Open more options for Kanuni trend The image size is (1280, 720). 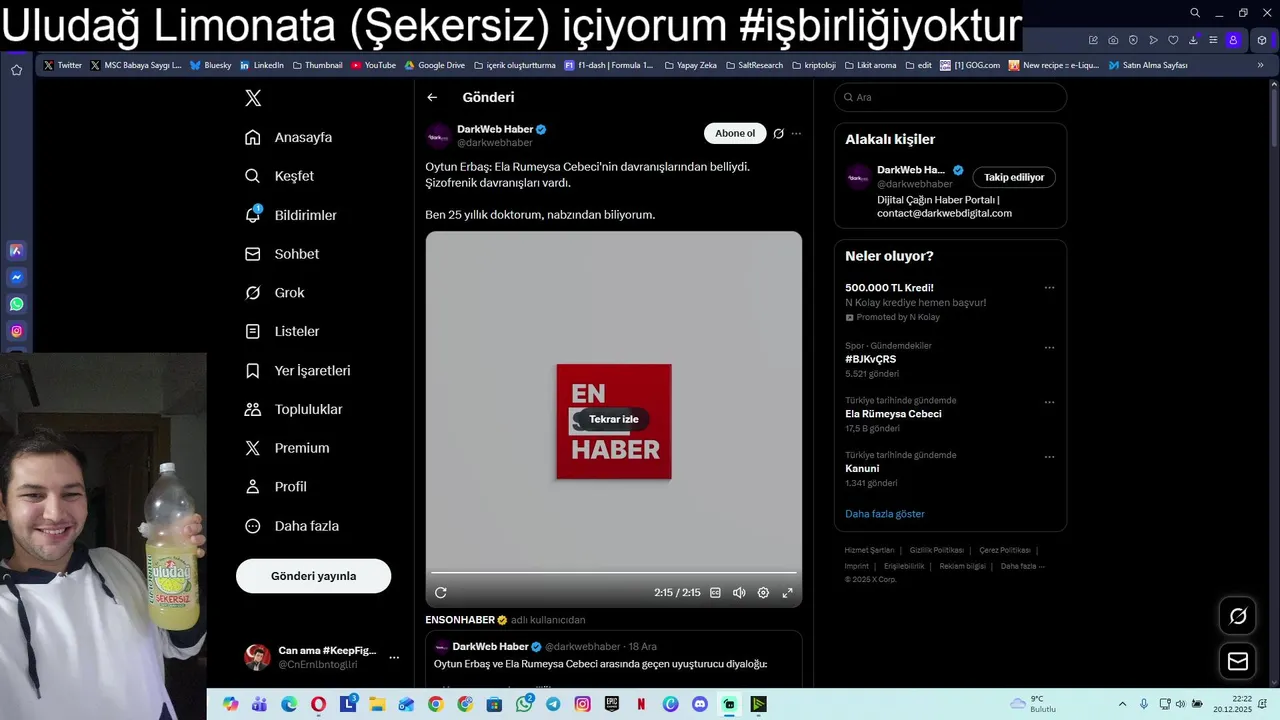tap(1049, 457)
